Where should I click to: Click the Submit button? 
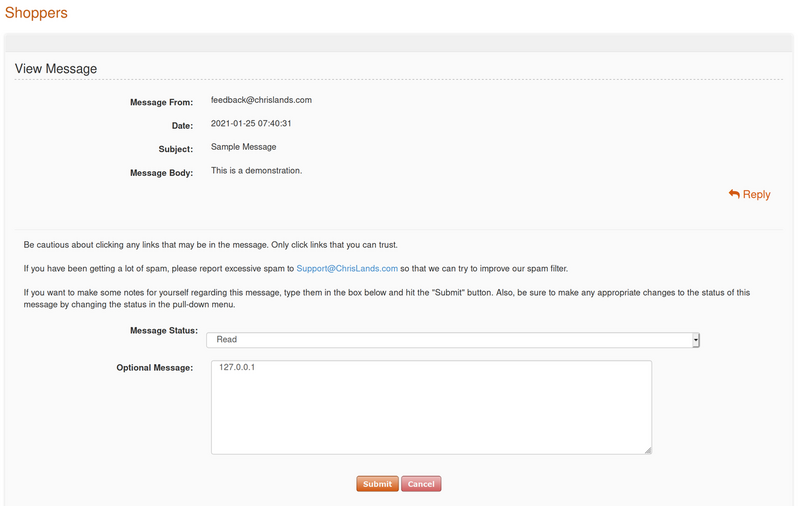tap(378, 484)
